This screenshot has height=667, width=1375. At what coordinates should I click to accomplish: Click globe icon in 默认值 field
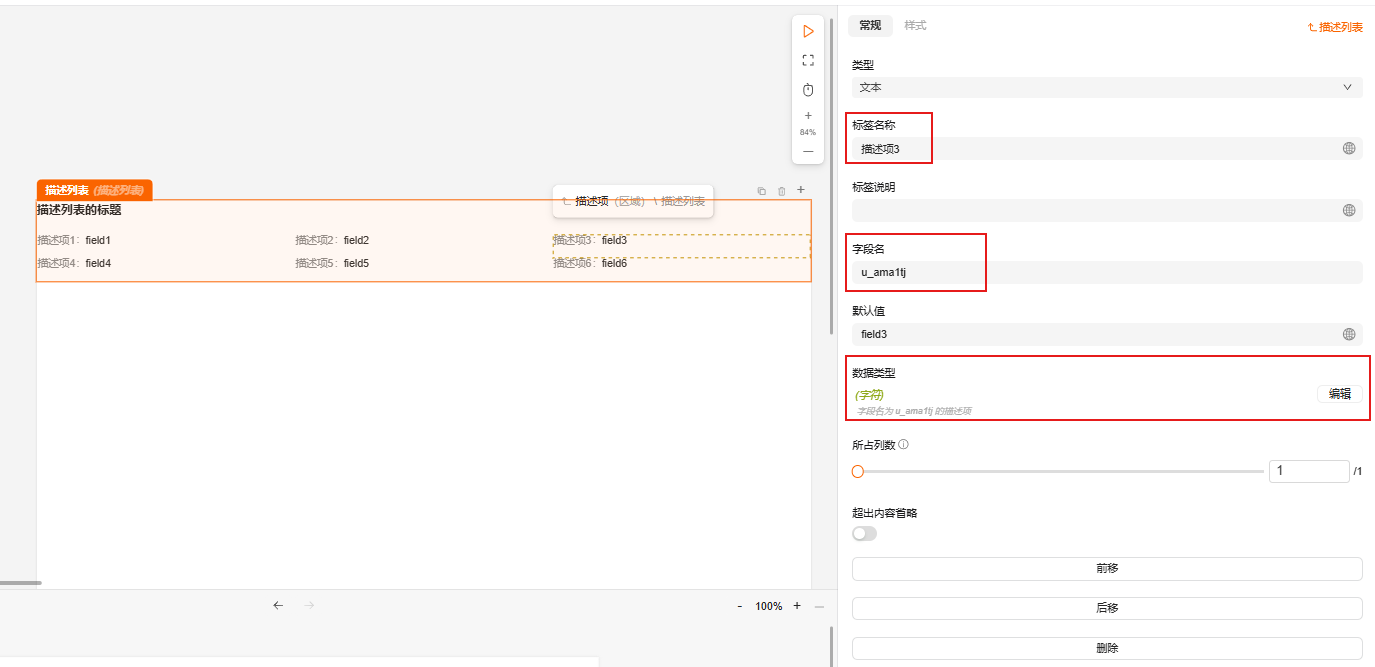click(1348, 335)
